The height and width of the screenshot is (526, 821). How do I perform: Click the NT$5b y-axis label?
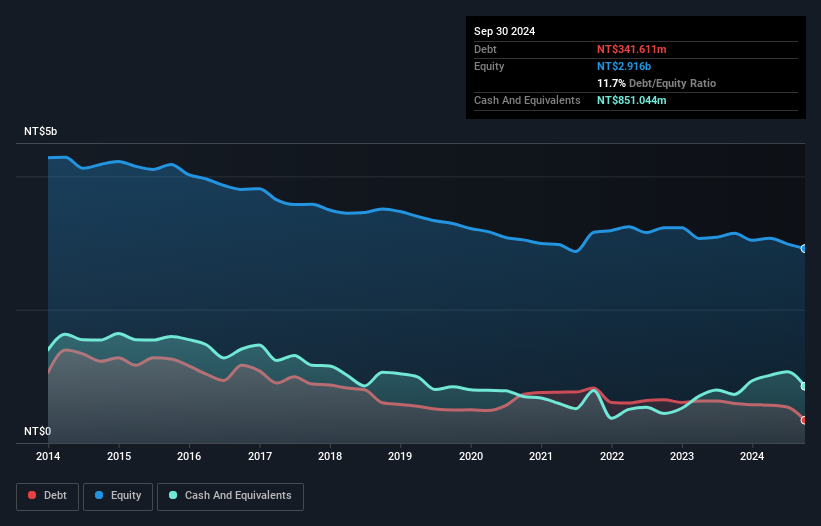tap(40, 131)
